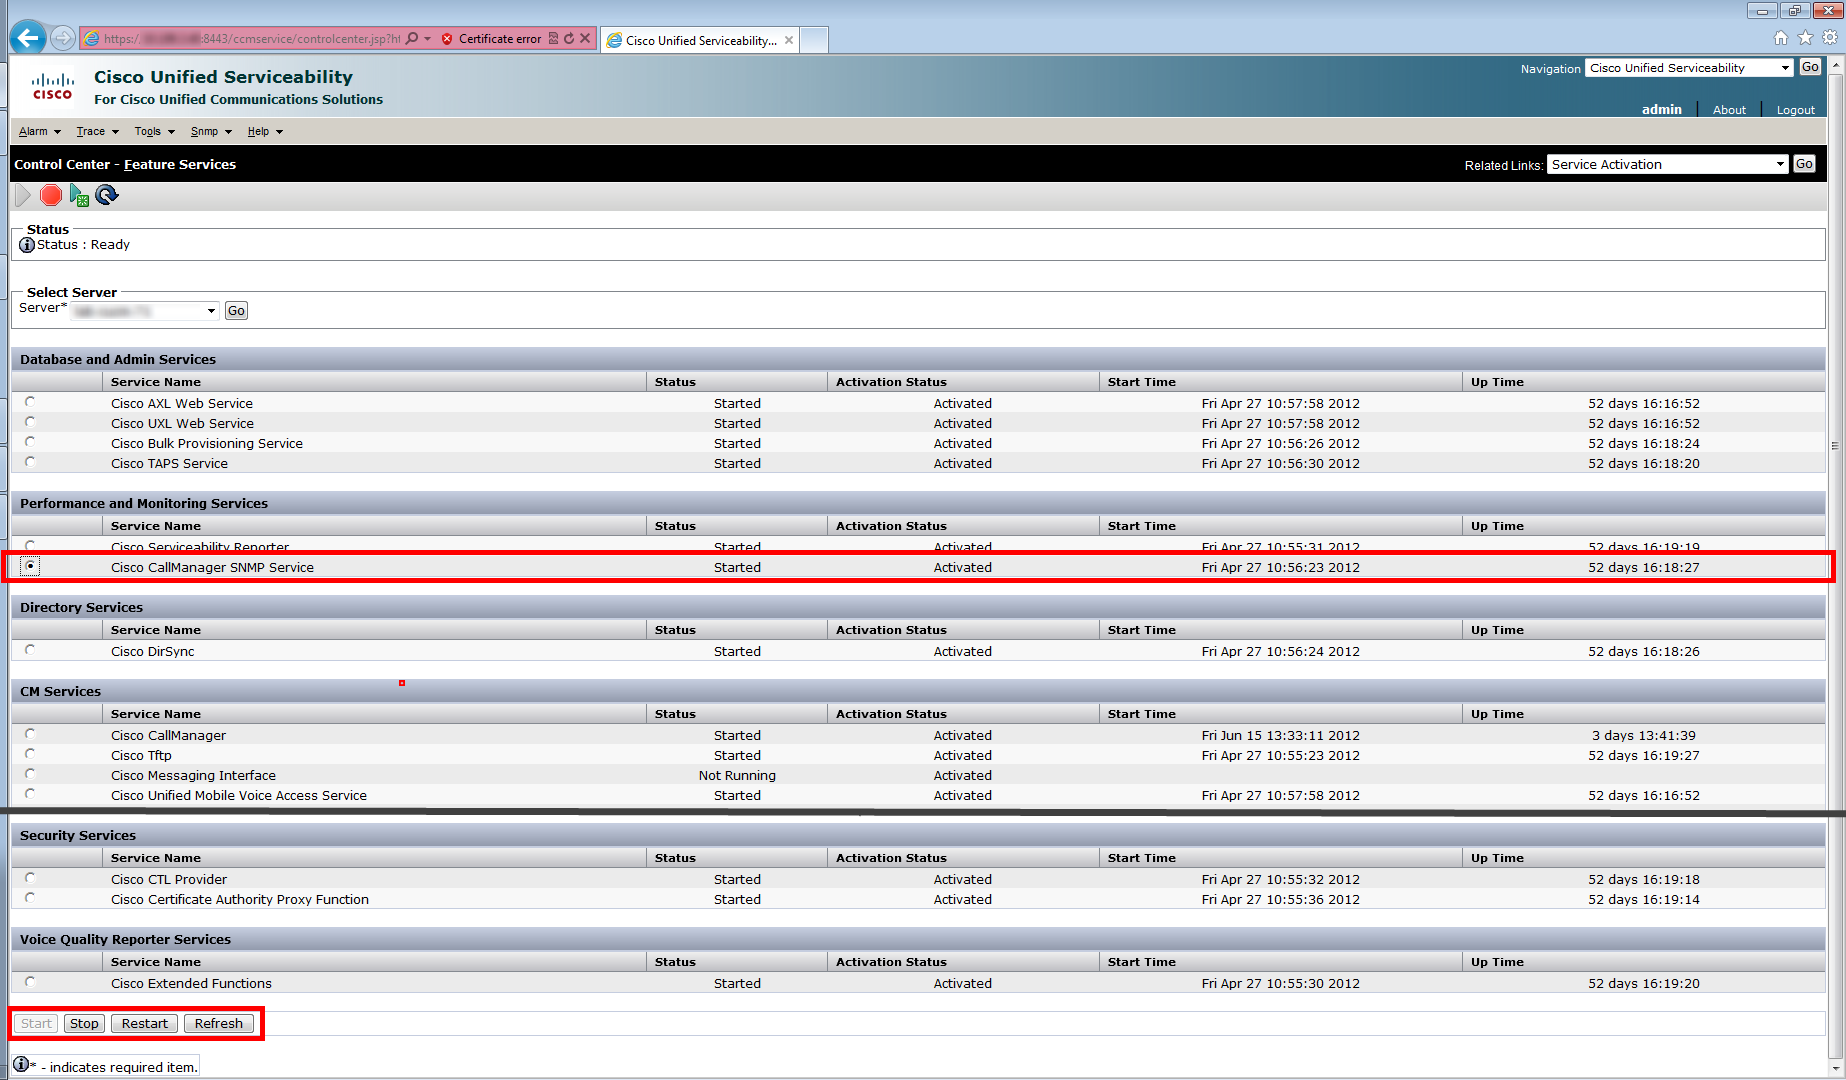The height and width of the screenshot is (1080, 1846).
Task: Click the scrollbar up arrow
Action: [x=1835, y=65]
